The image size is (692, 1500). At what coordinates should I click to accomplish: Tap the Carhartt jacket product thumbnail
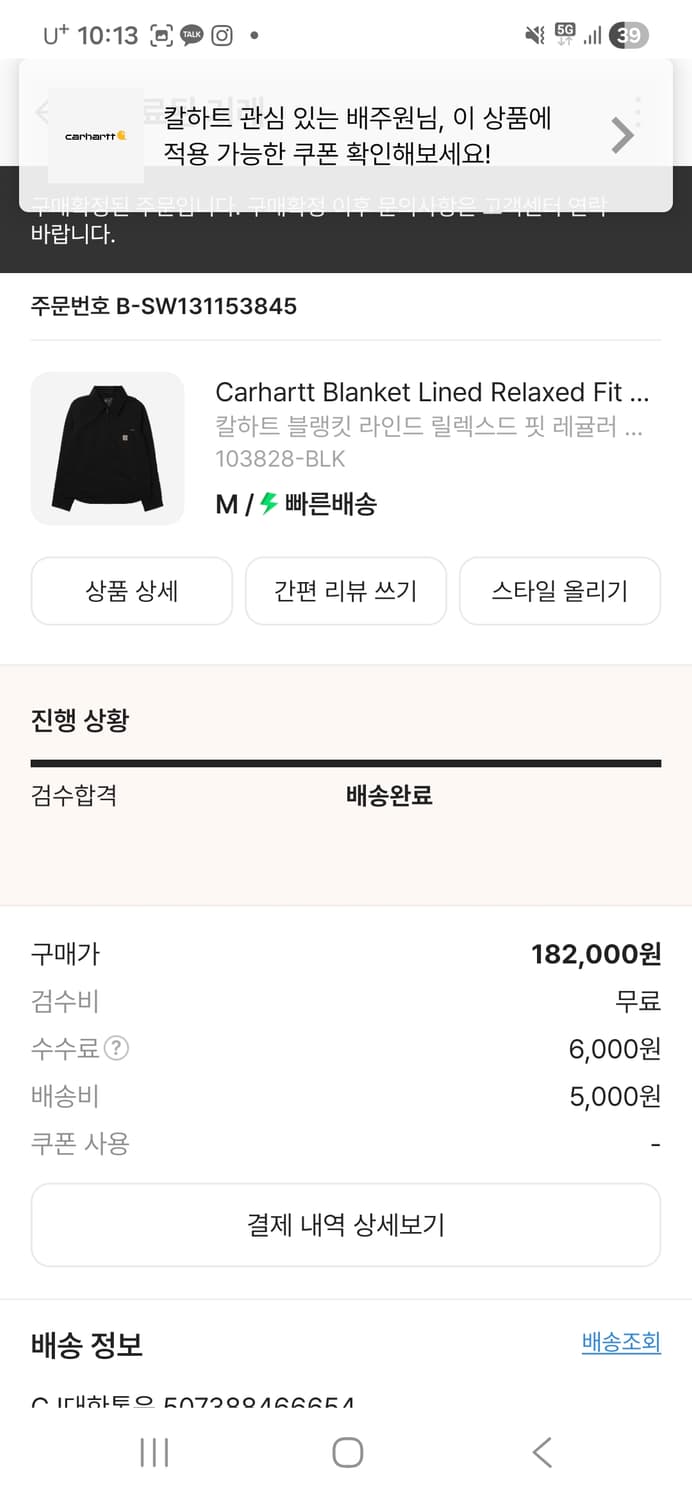(107, 448)
